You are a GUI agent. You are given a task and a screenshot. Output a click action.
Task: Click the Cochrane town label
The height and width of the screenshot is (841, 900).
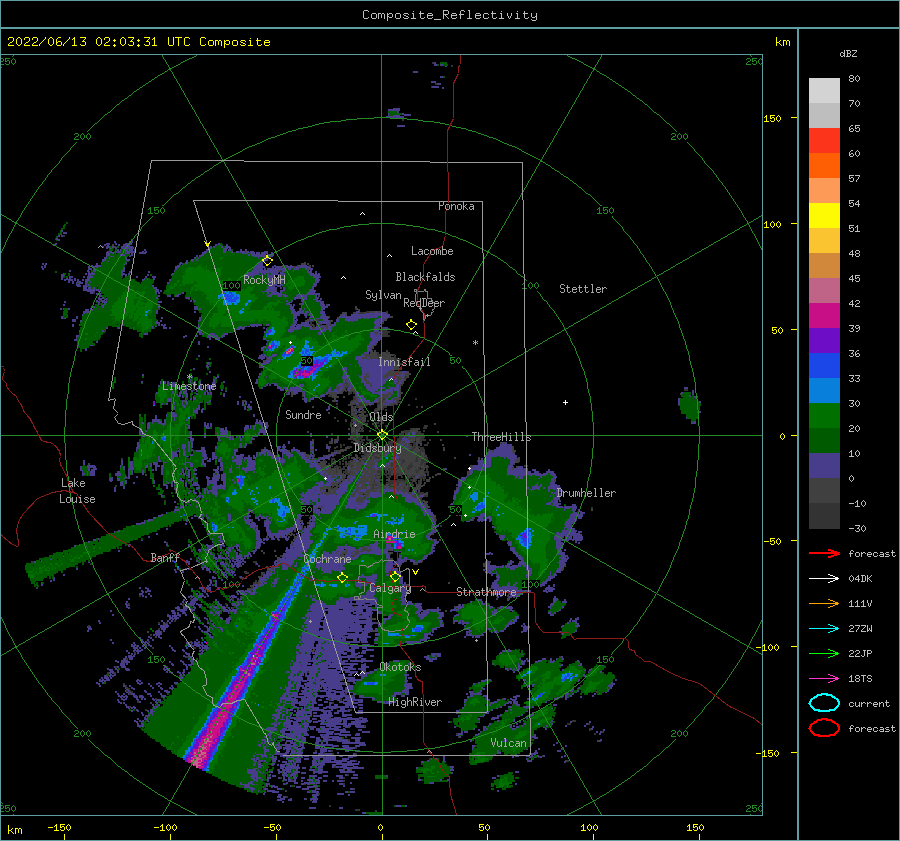pos(327,559)
